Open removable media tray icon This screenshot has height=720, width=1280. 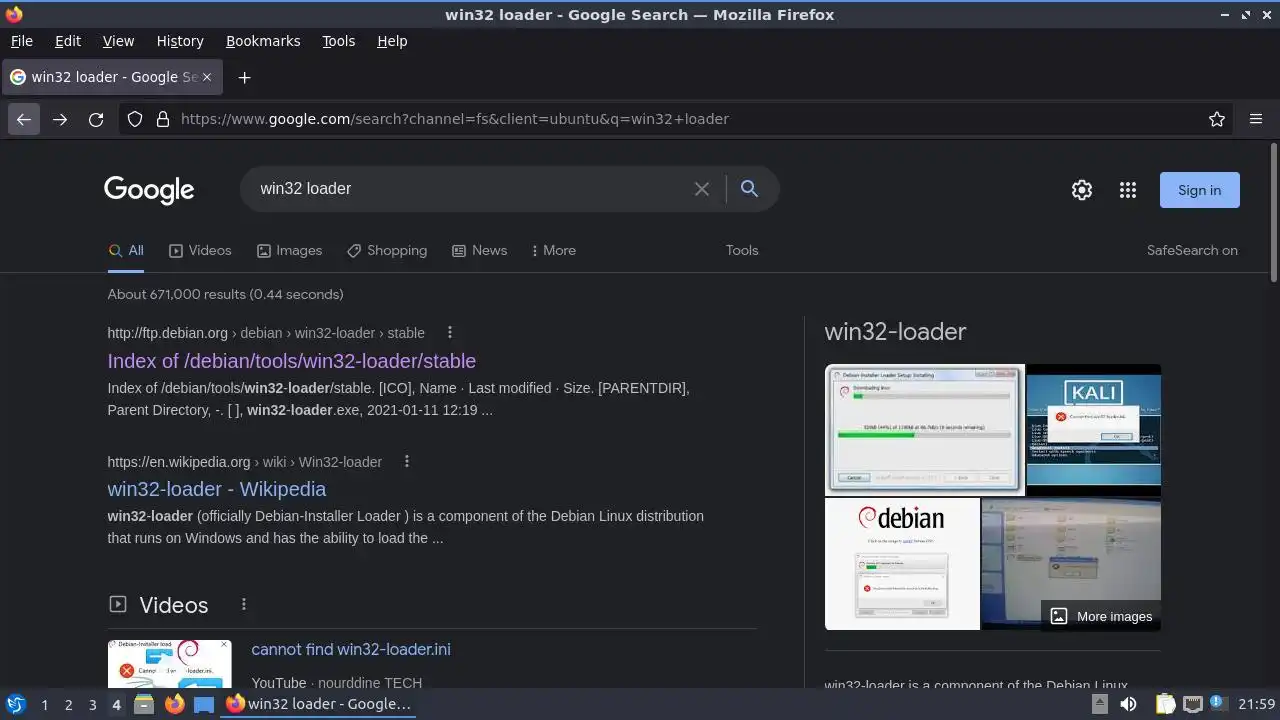pyautogui.click(x=1099, y=704)
